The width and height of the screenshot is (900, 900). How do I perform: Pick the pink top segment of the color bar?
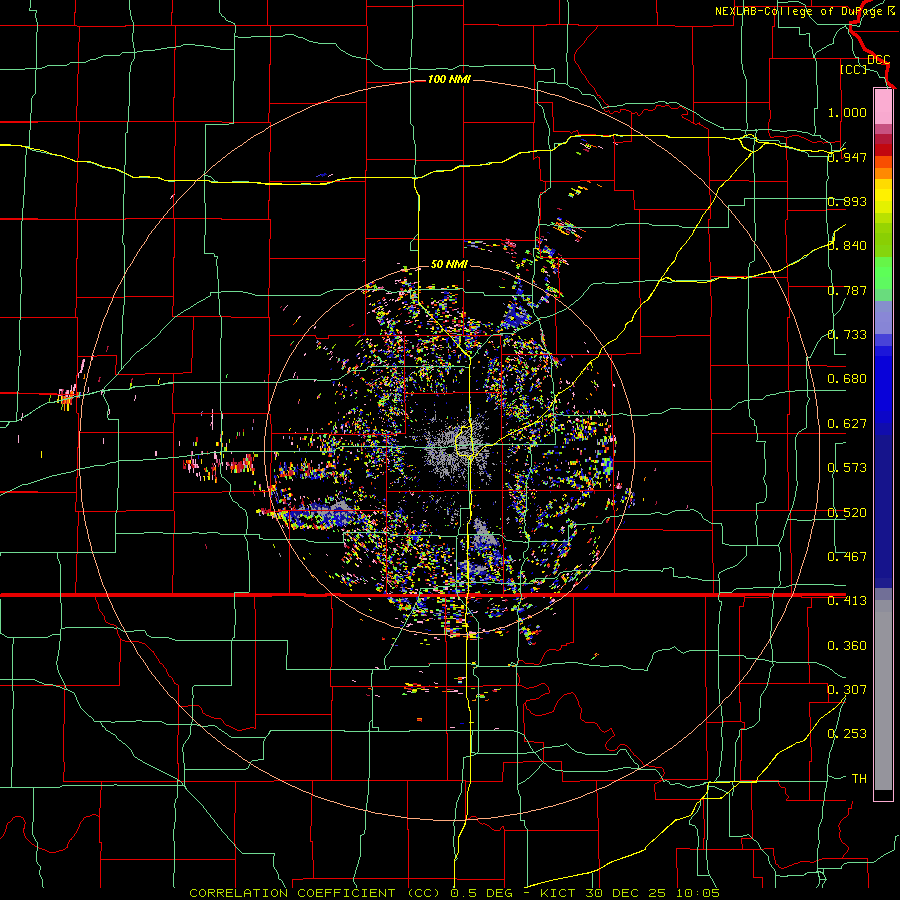pos(883,106)
